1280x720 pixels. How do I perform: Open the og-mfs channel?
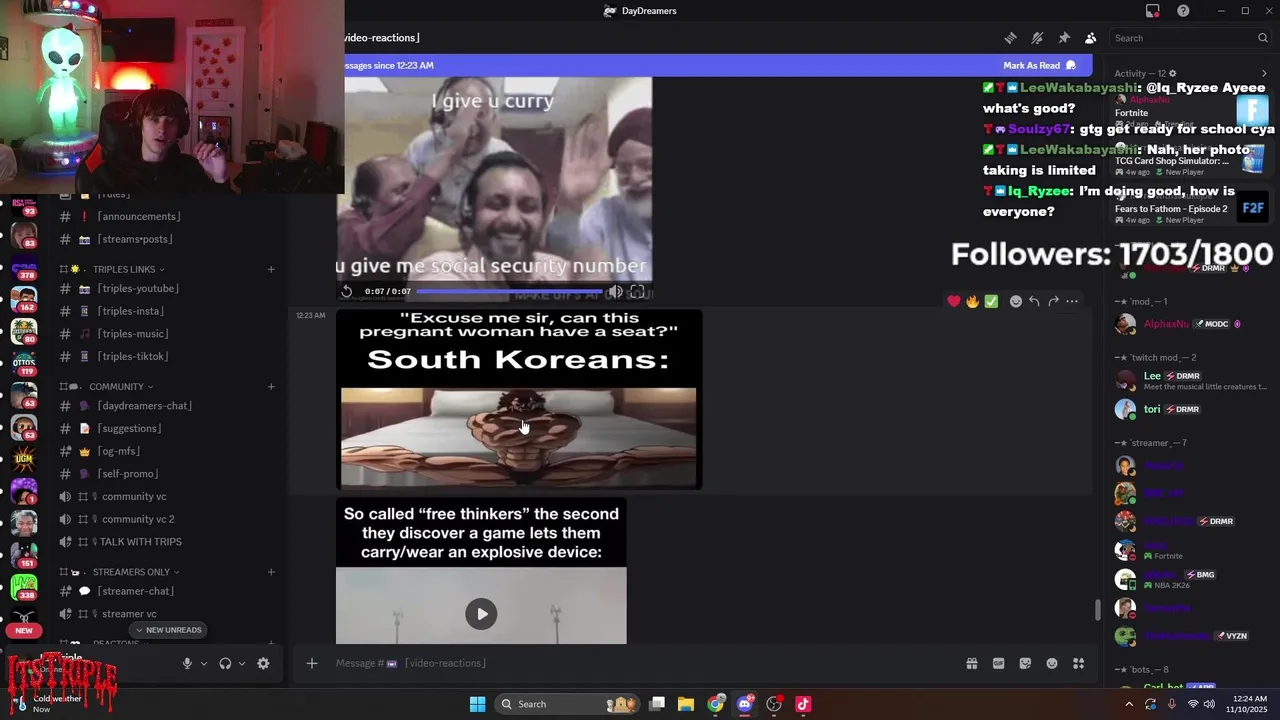pos(118,451)
